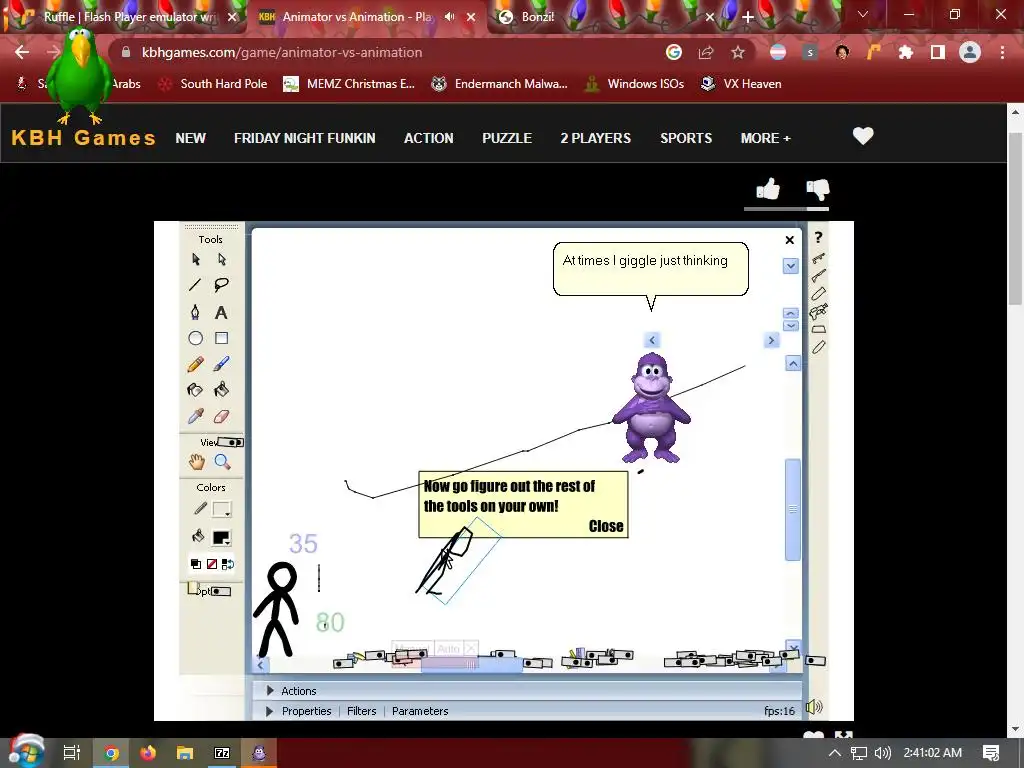This screenshot has height=768, width=1024.
Task: Close the canvas with the black X
Action: click(790, 240)
